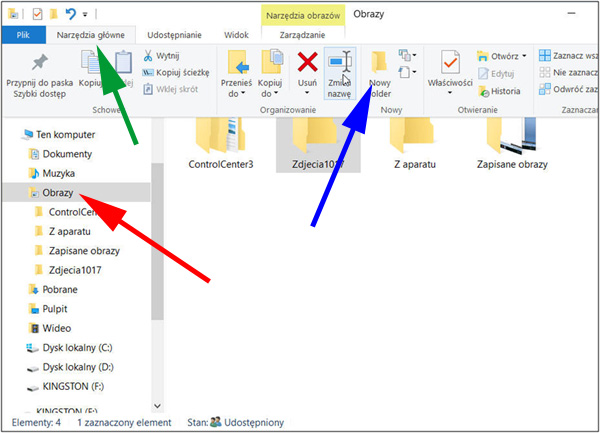Switch to Udostępnianie ribbon tab
This screenshot has width=600, height=433.
click(x=174, y=35)
